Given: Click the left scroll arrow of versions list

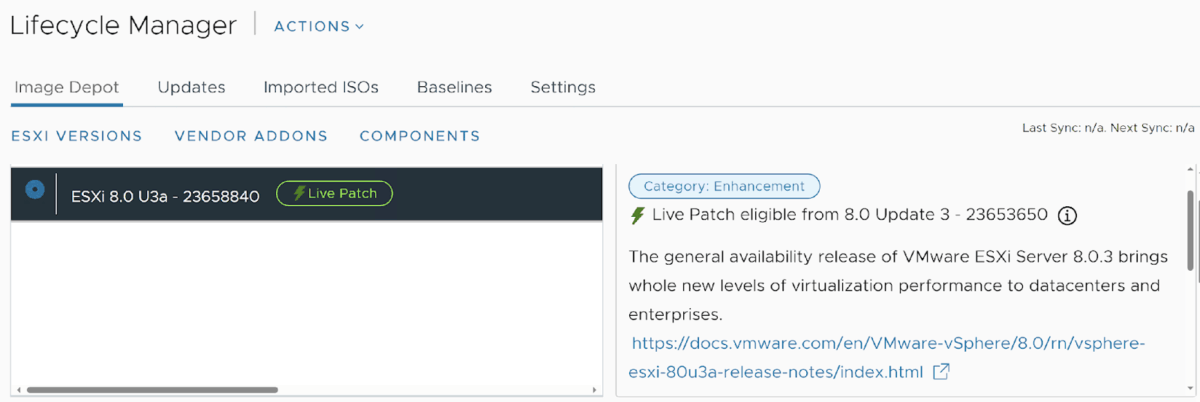Looking at the screenshot, I should click(x=17, y=390).
